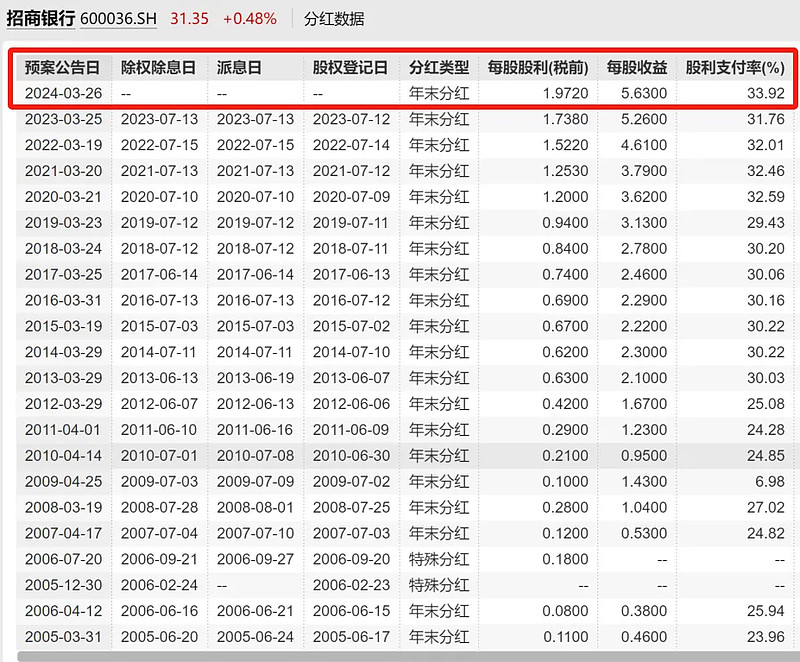The height and width of the screenshot is (662, 800).
Task: Click record date 2010-06-30
Action: coord(352,456)
